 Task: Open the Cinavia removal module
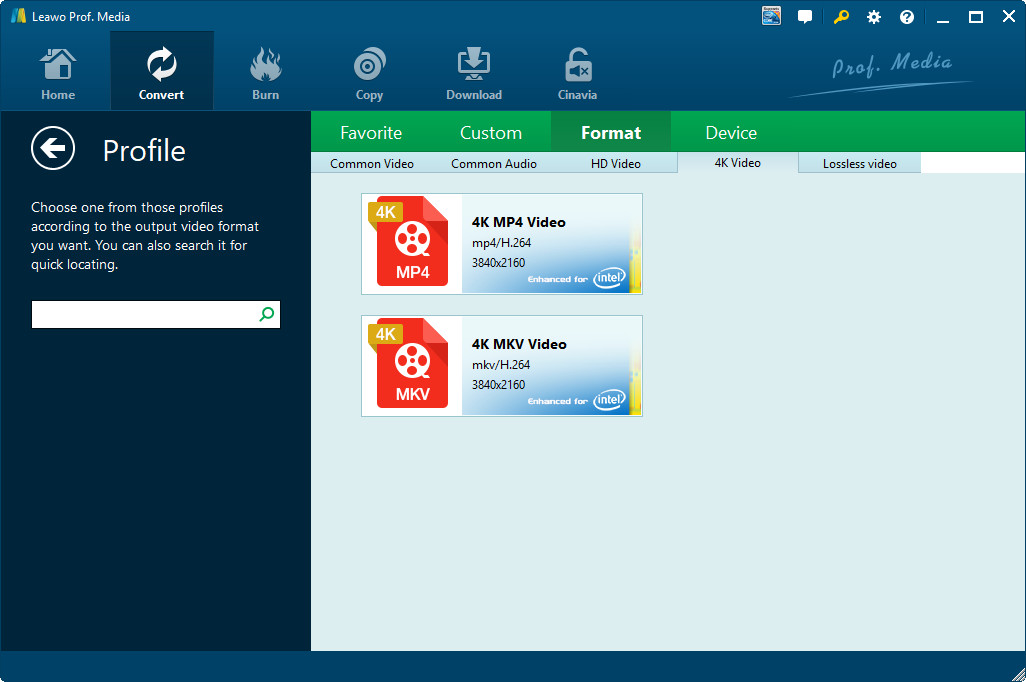[577, 74]
